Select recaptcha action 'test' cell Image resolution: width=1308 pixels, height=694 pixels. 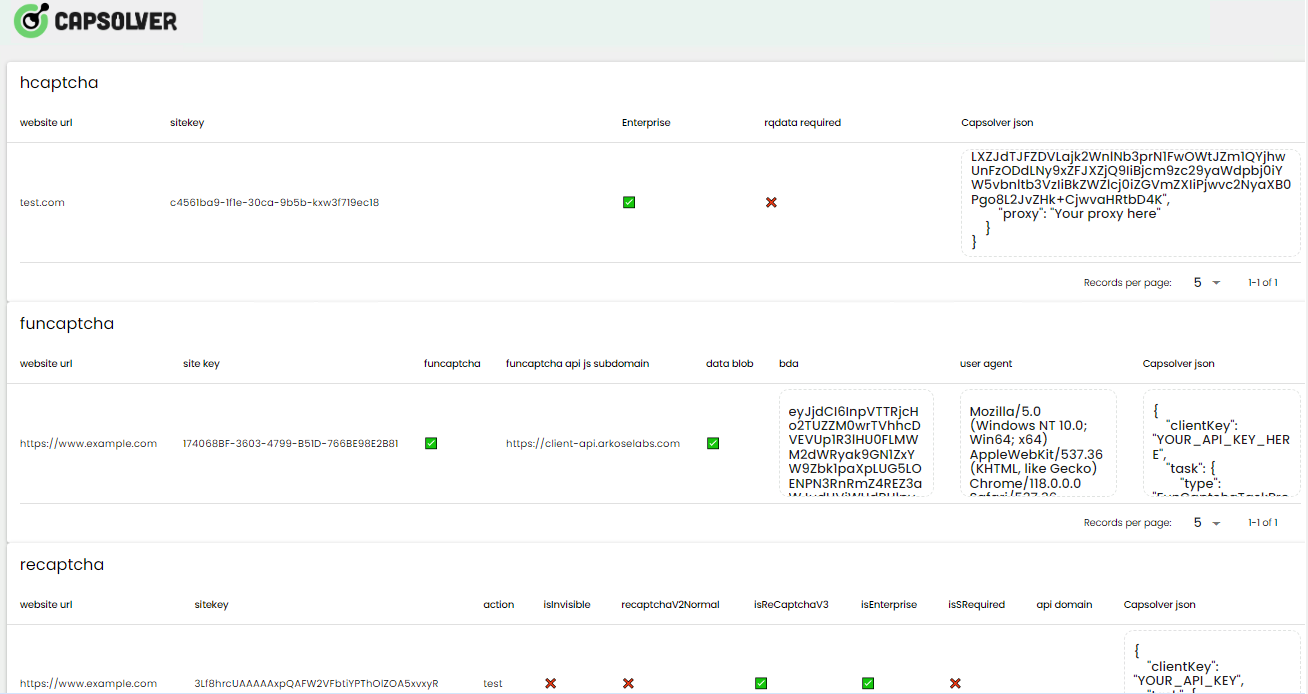(x=493, y=684)
